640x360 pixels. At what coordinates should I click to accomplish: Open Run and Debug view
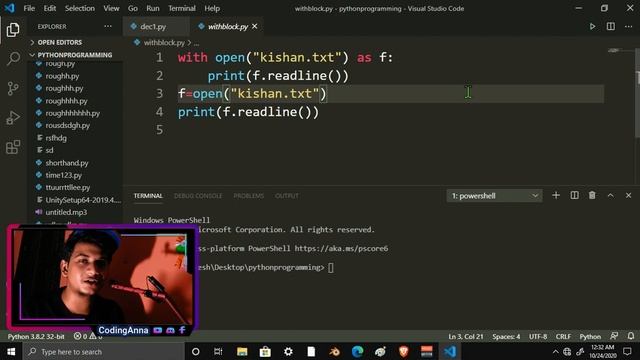[13, 118]
